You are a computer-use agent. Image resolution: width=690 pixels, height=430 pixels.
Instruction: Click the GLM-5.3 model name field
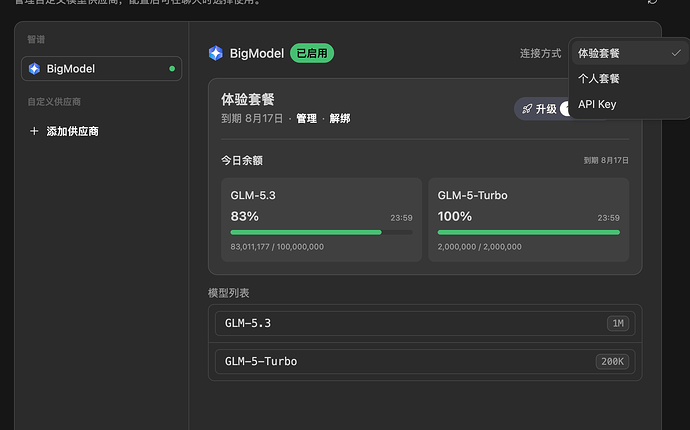(x=425, y=323)
